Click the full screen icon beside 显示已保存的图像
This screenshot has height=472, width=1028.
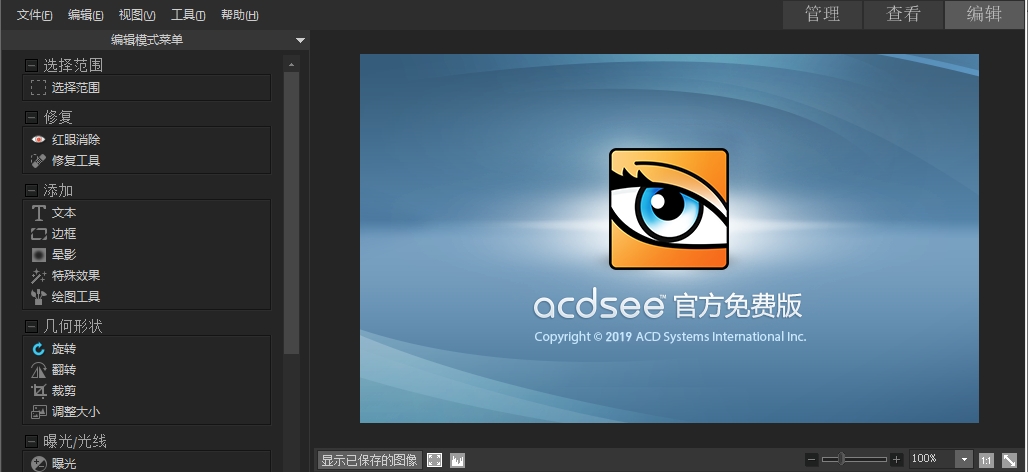point(434,460)
